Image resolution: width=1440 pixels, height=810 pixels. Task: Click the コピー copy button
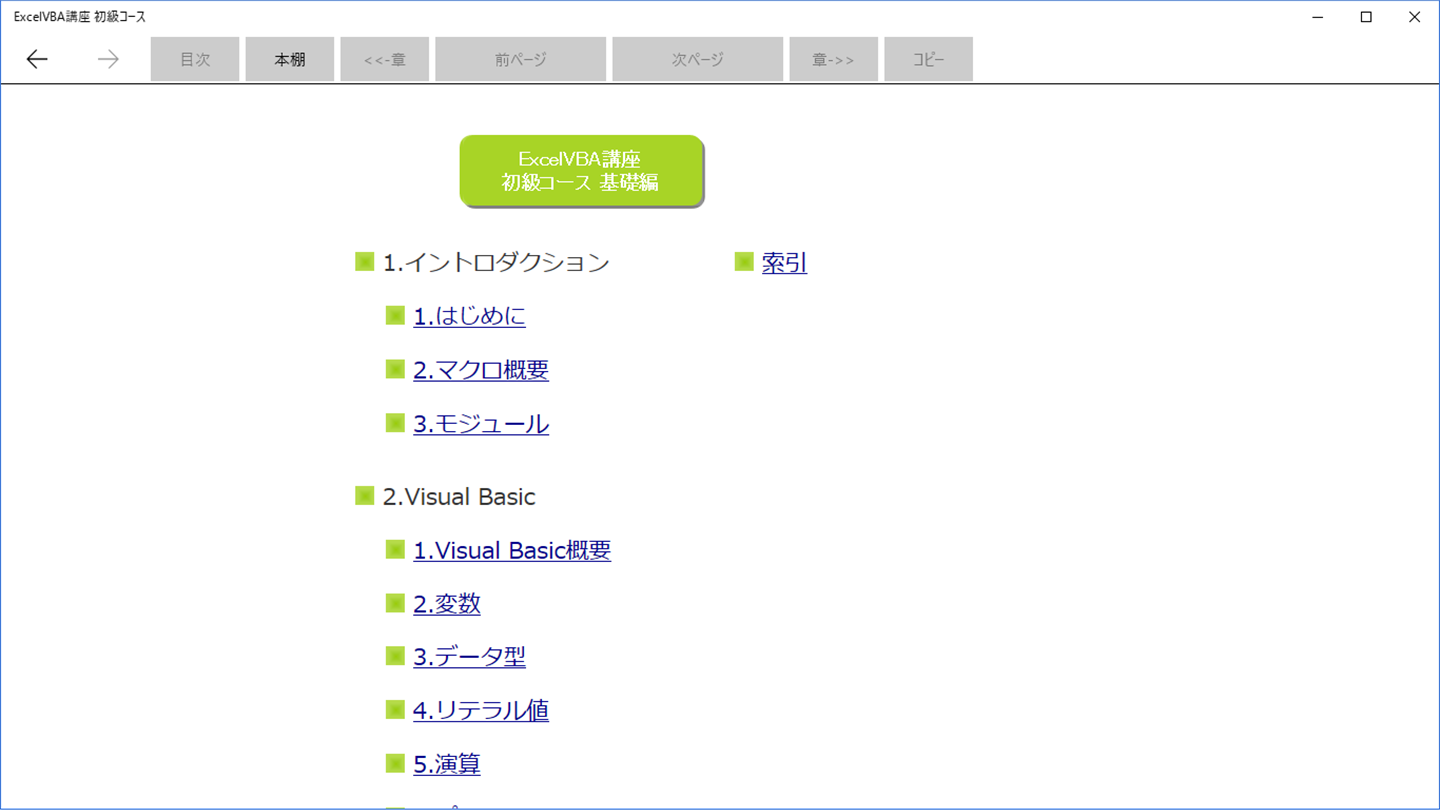[929, 60]
